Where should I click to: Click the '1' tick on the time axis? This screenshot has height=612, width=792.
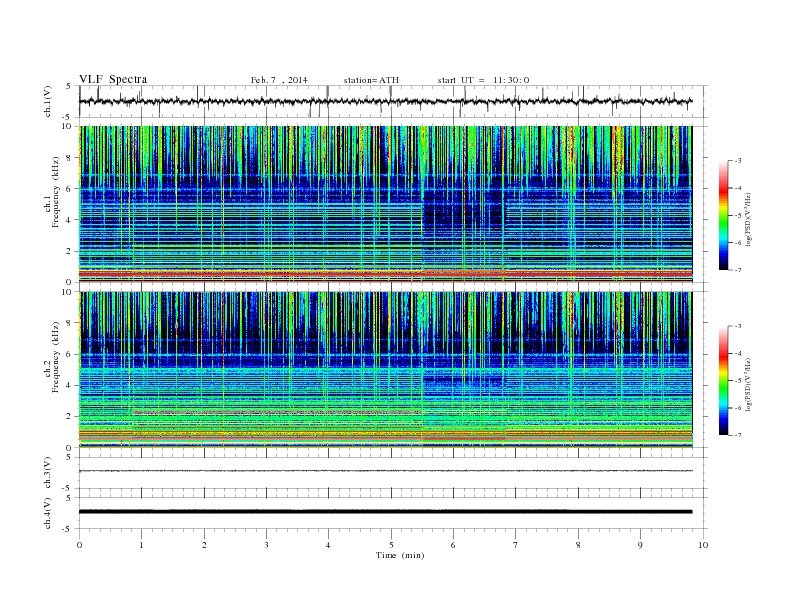142,545
